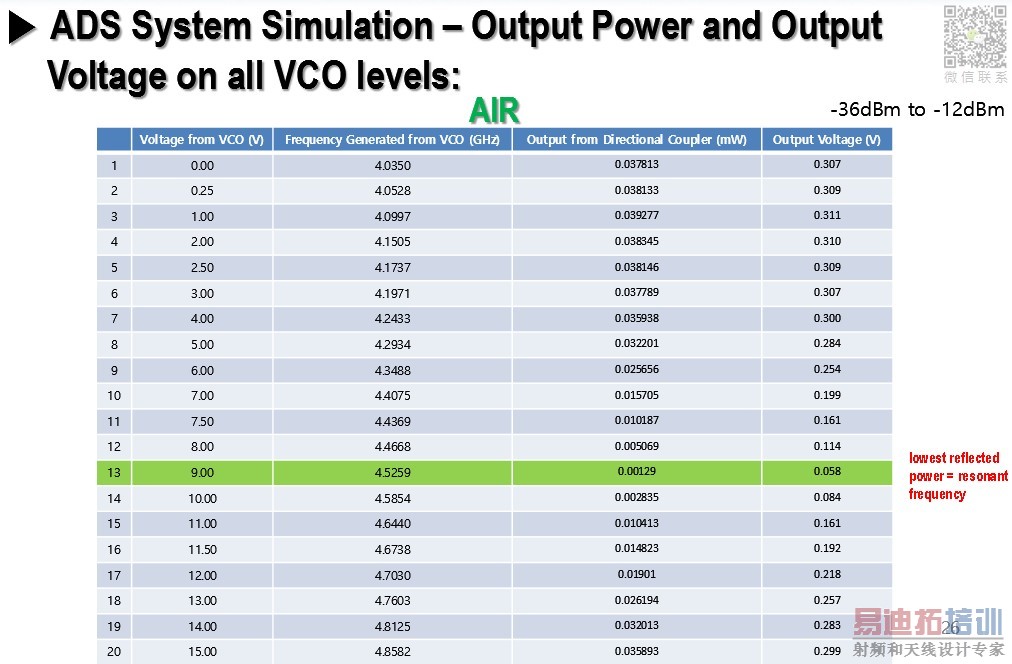Click coupler output value 0.025656
Viewport: 1012px width, 664px height.
pos(636,369)
